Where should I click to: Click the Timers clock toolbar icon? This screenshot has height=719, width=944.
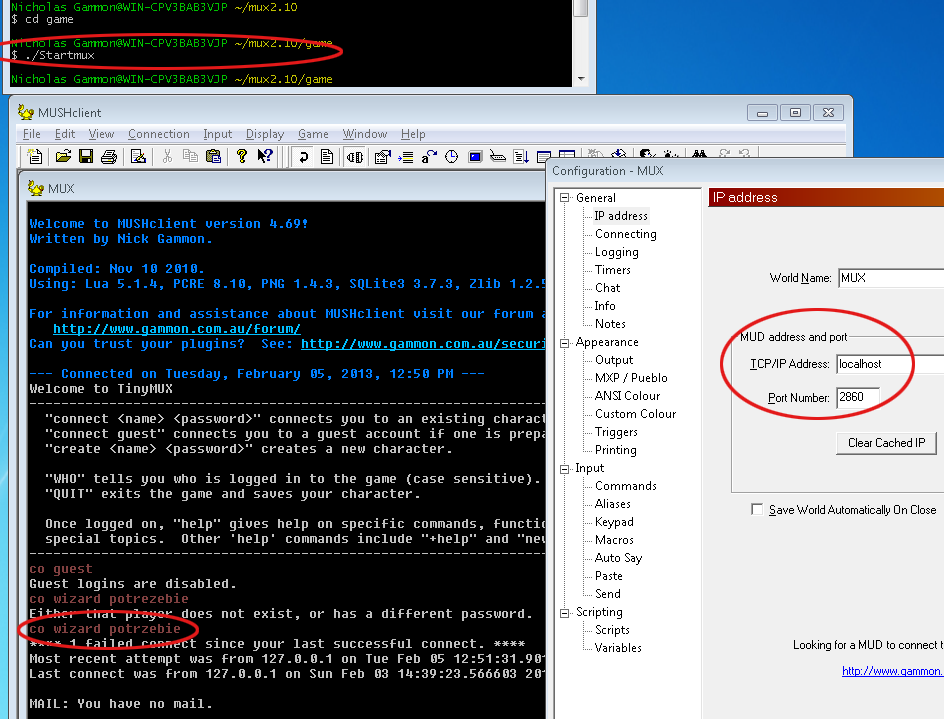pyautogui.click(x=452, y=157)
